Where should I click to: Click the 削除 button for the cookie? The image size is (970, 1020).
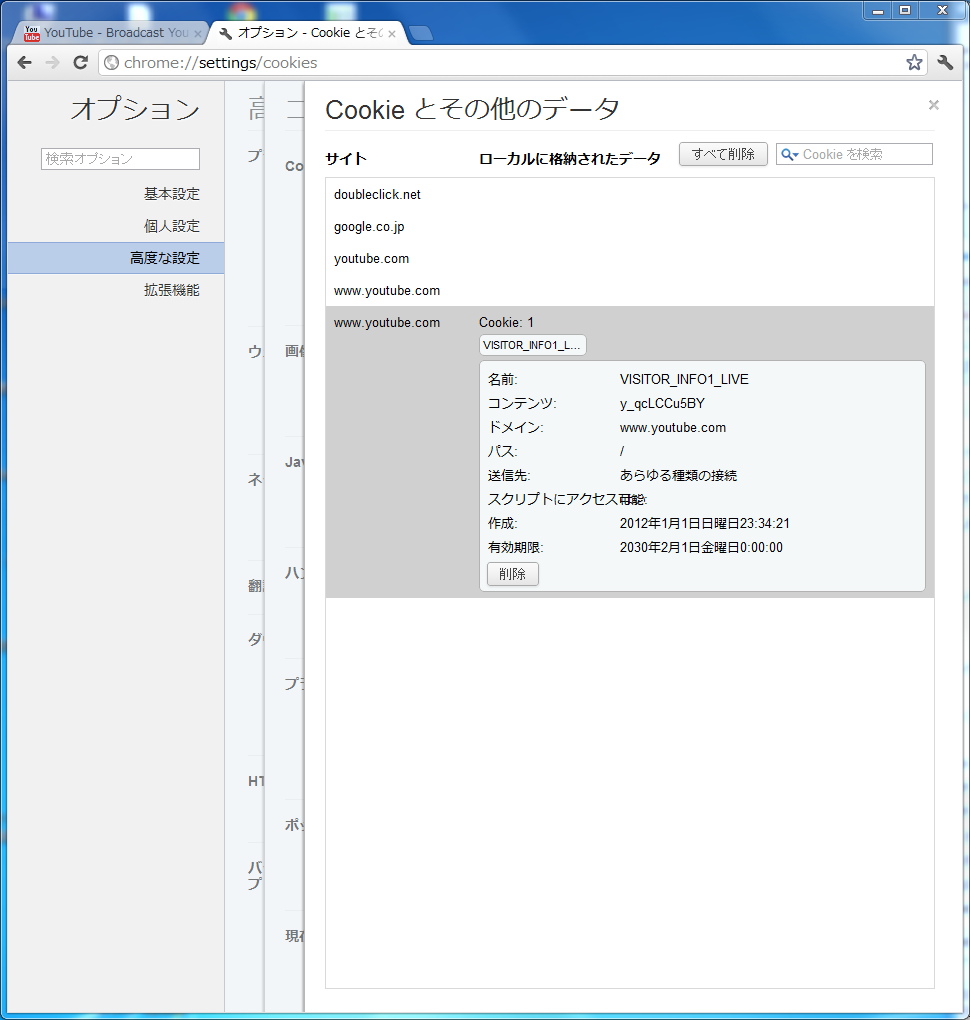(513, 574)
